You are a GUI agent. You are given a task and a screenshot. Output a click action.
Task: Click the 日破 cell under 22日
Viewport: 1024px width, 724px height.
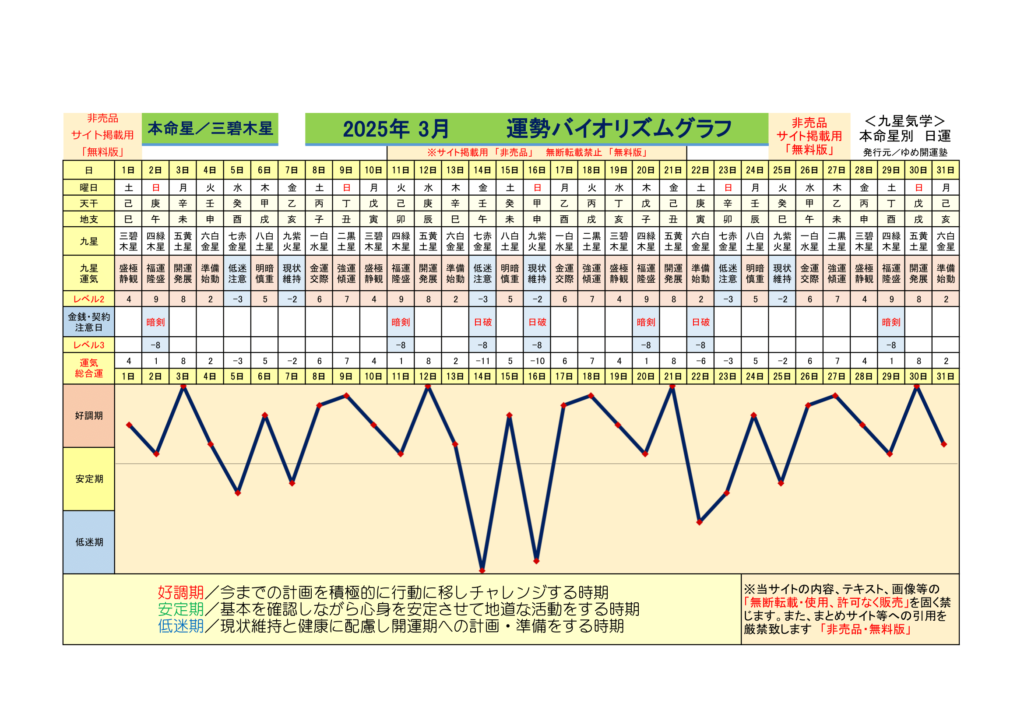(x=700, y=322)
